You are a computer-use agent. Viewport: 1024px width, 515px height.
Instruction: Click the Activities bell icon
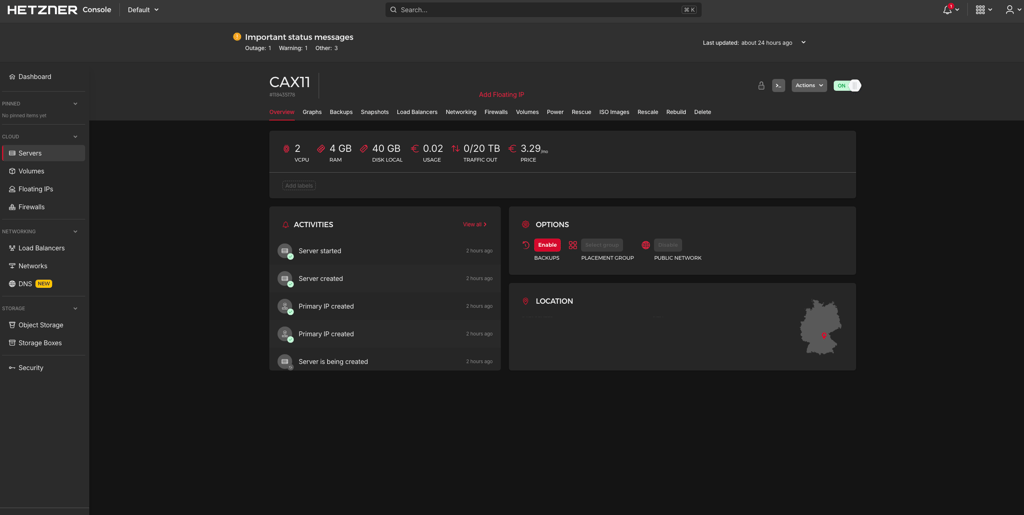click(x=285, y=225)
